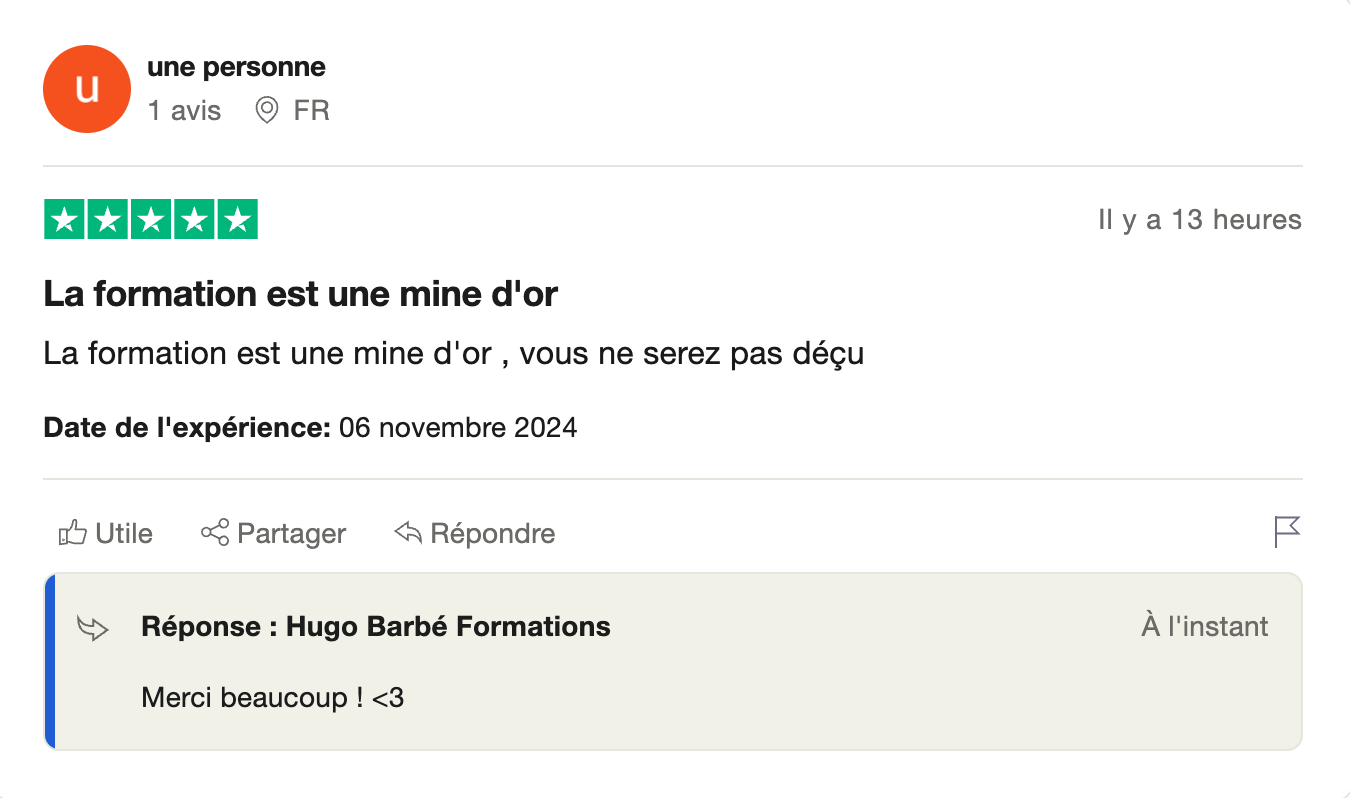Click the arrow icon in the company response

(93, 628)
